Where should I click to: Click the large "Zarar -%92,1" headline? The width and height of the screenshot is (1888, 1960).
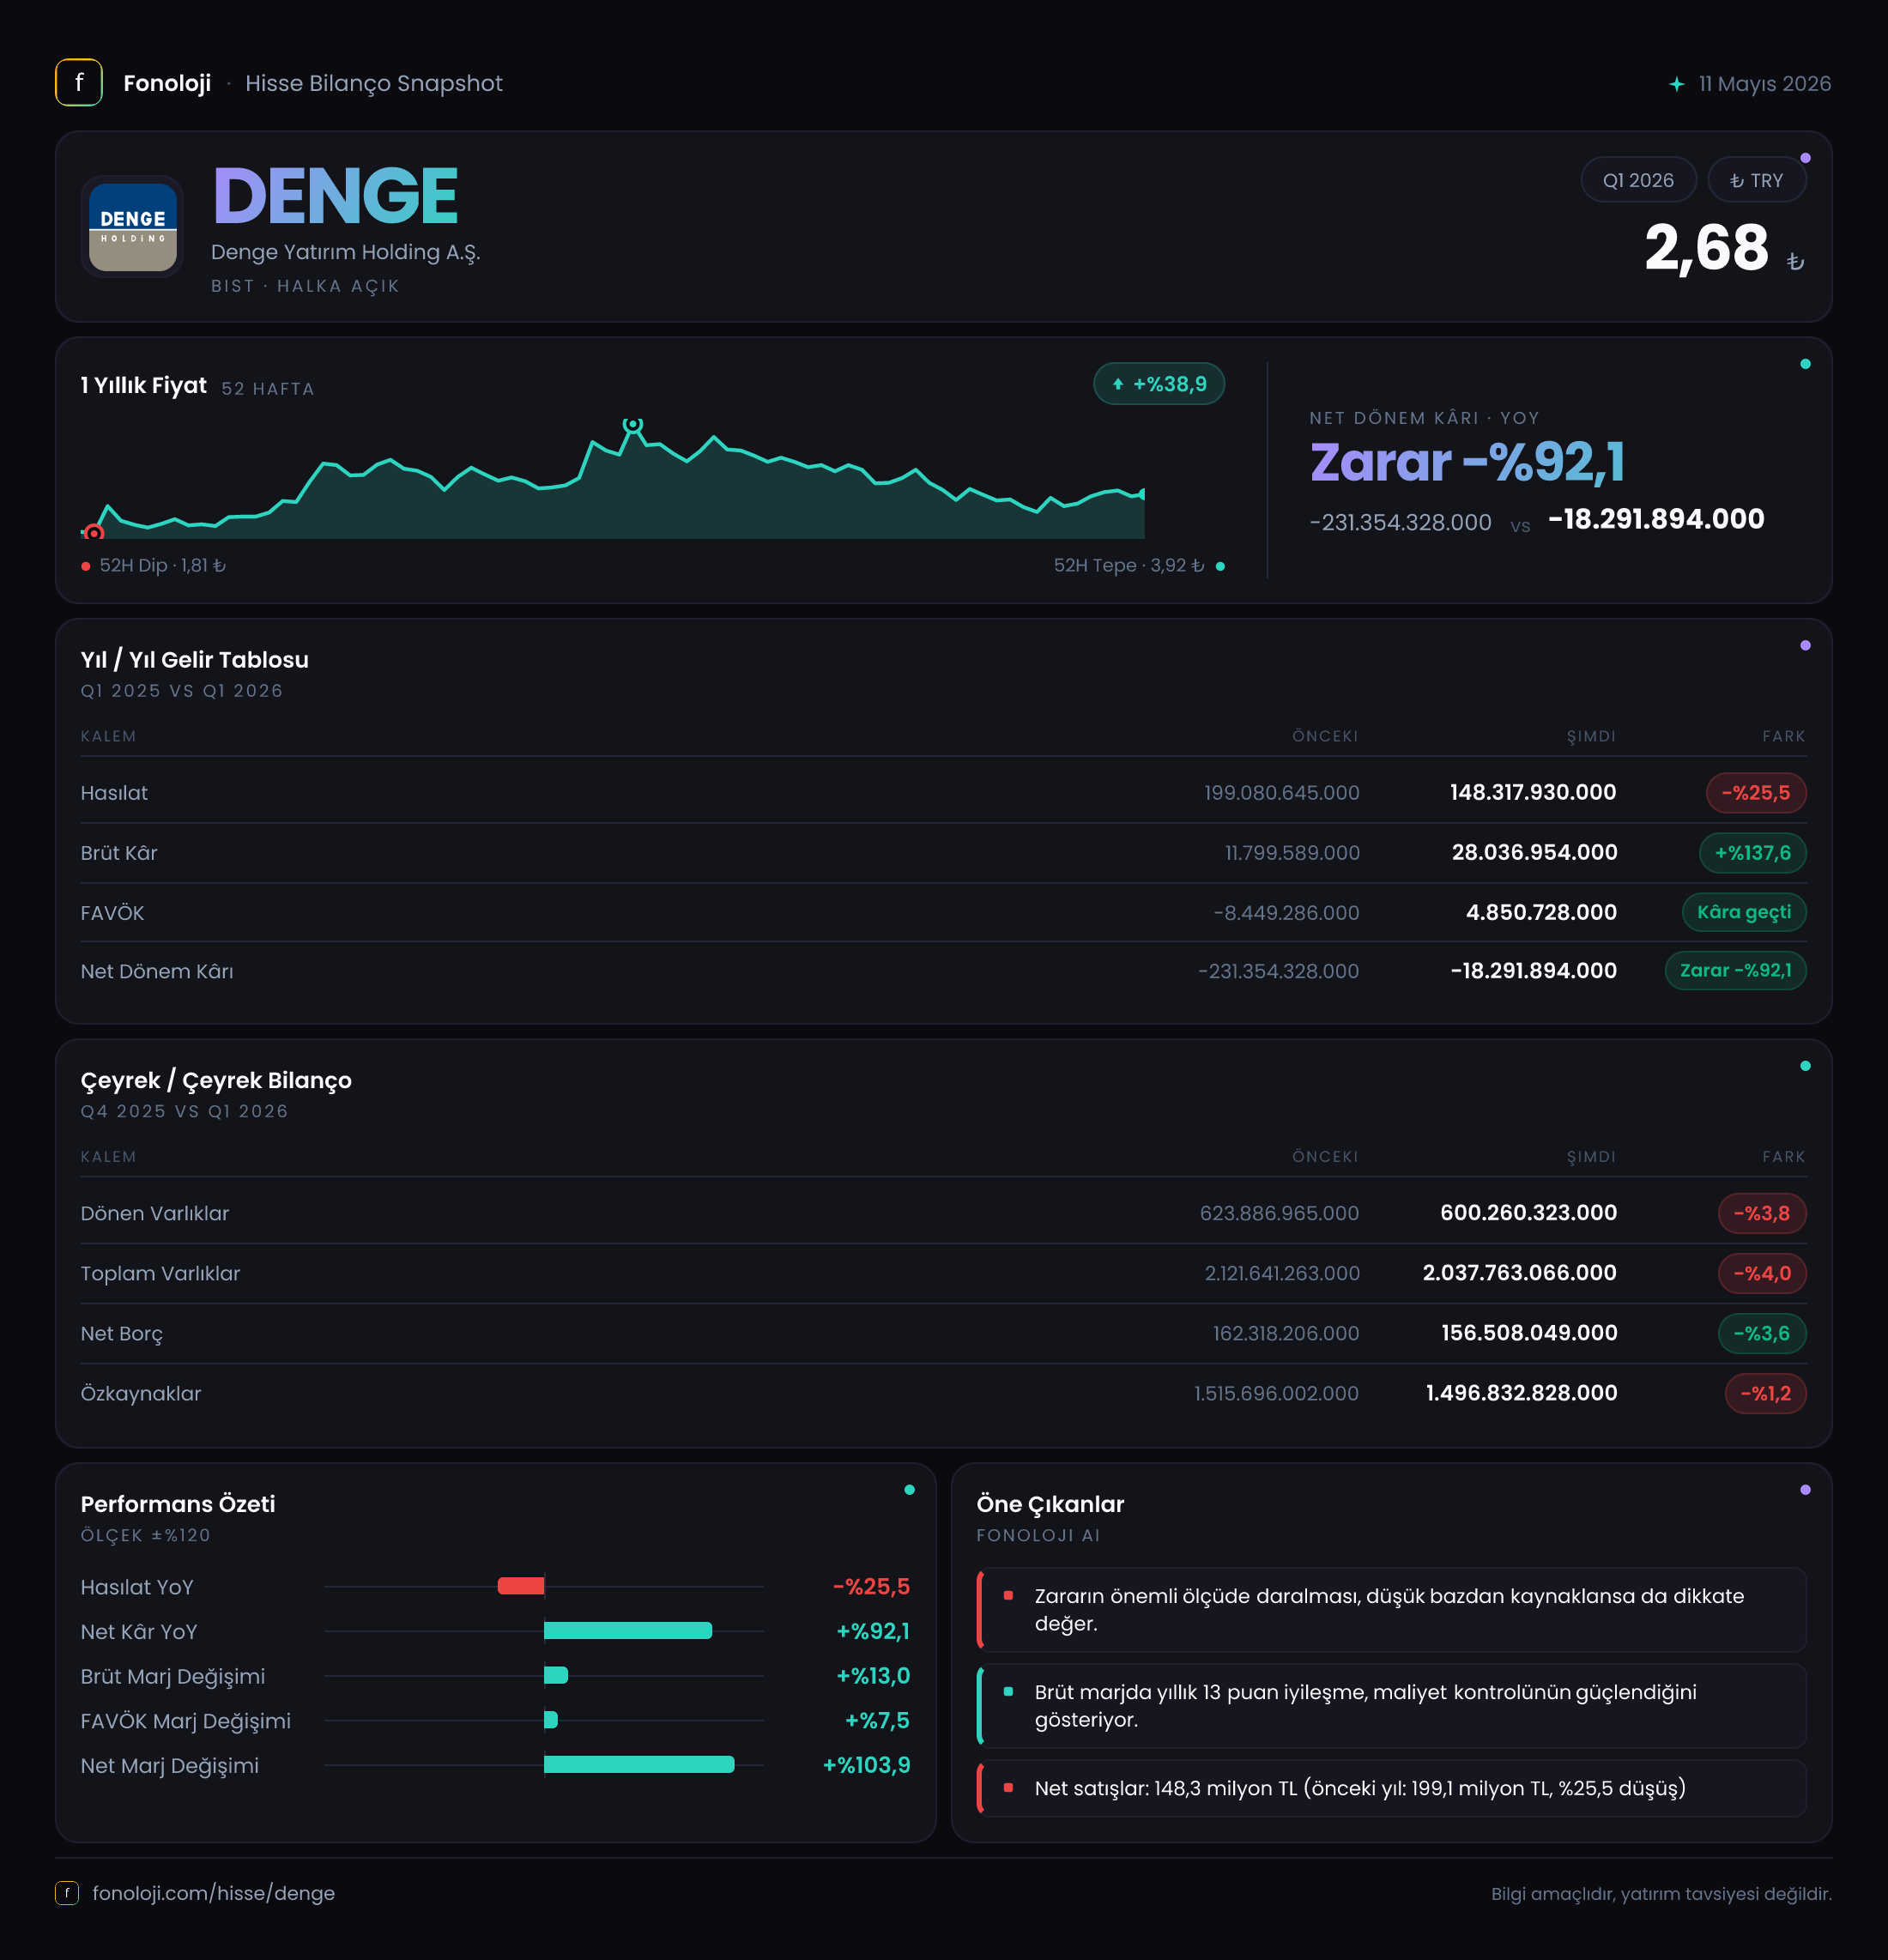(x=1467, y=462)
